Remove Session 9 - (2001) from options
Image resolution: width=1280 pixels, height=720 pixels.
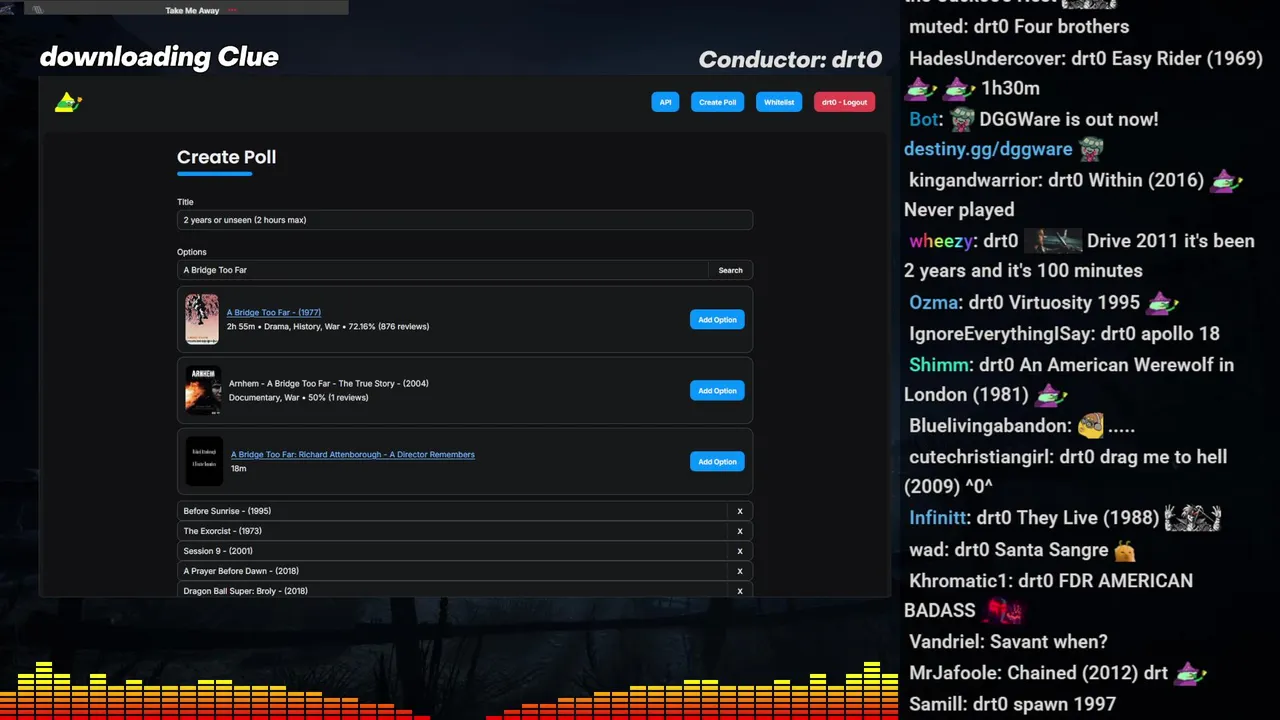(740, 551)
